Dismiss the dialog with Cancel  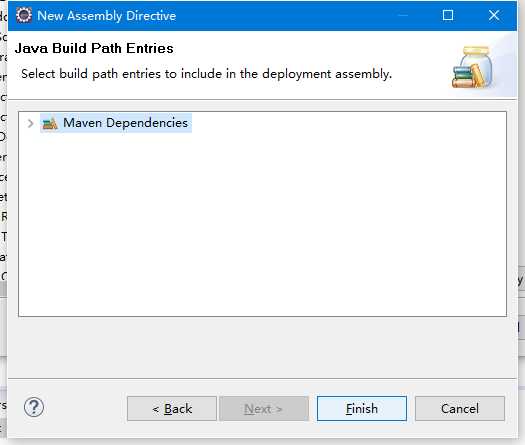(x=460, y=409)
